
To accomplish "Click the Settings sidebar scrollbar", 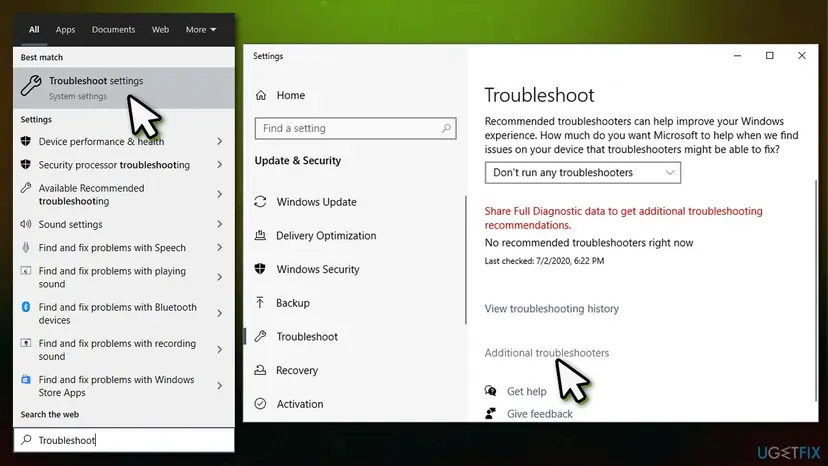I will coord(466,259).
